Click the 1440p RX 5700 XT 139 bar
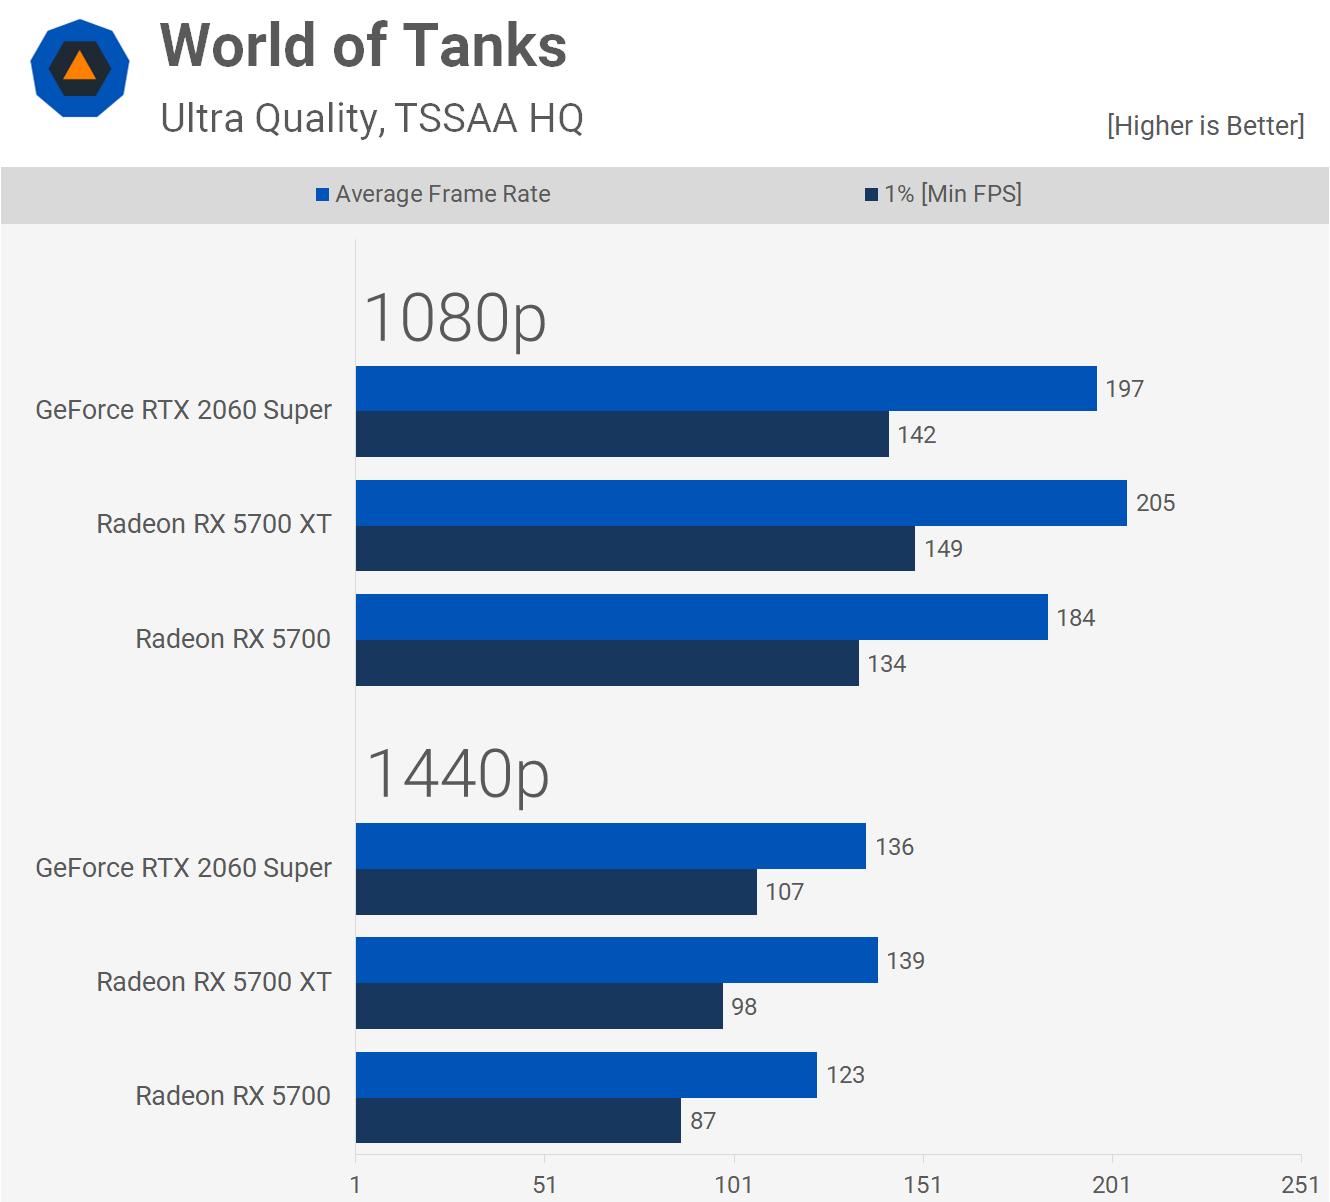The image size is (1330, 1202). tap(616, 960)
